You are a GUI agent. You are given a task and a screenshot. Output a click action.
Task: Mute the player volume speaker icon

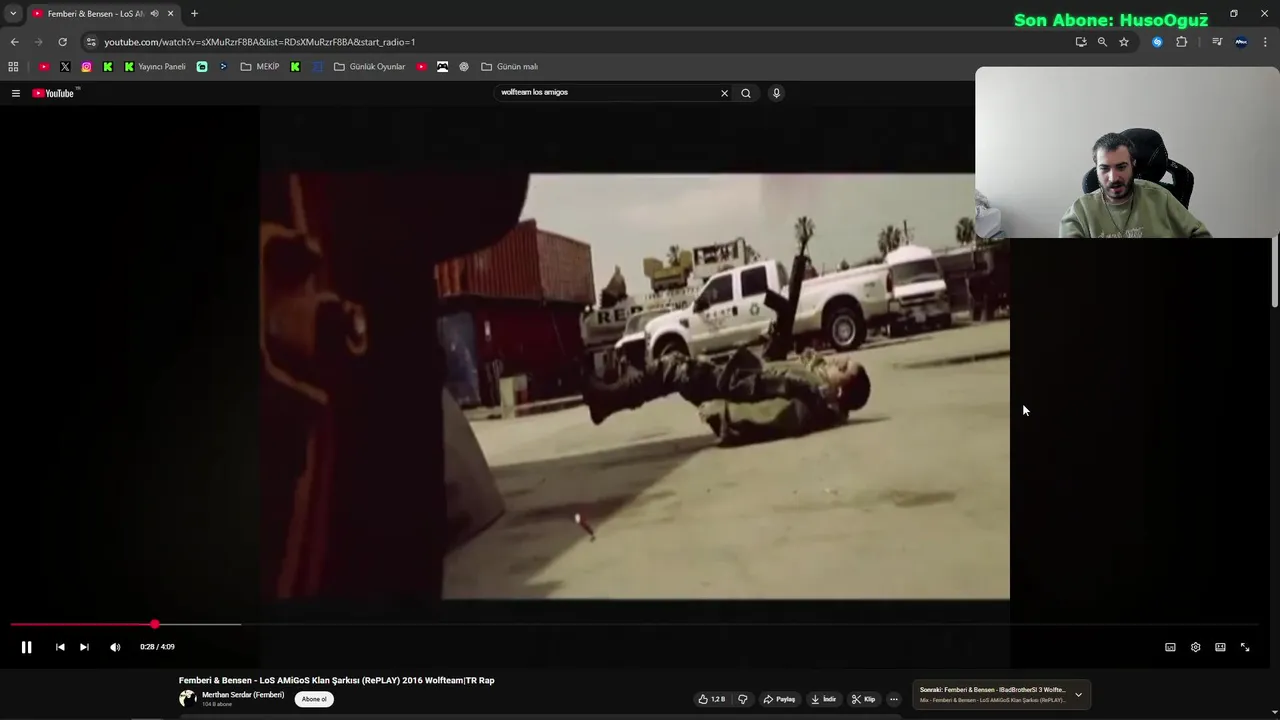click(x=115, y=647)
